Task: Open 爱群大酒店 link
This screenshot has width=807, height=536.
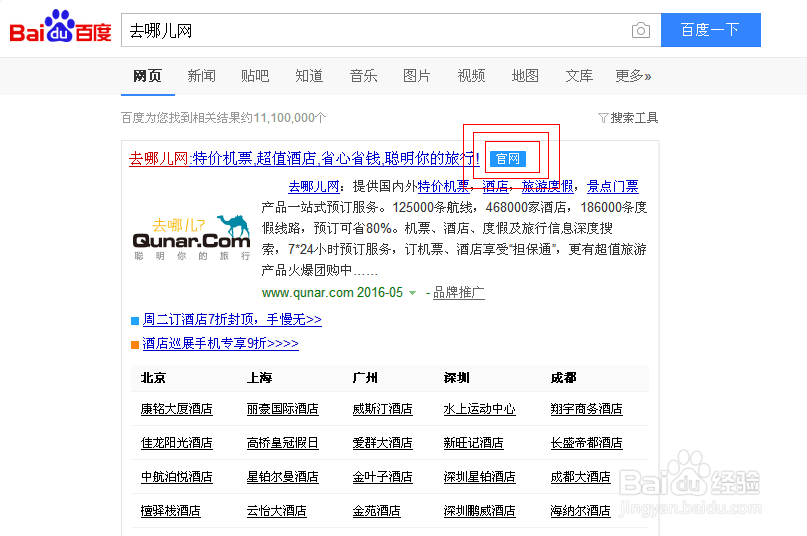Action: pyautogui.click(x=382, y=443)
